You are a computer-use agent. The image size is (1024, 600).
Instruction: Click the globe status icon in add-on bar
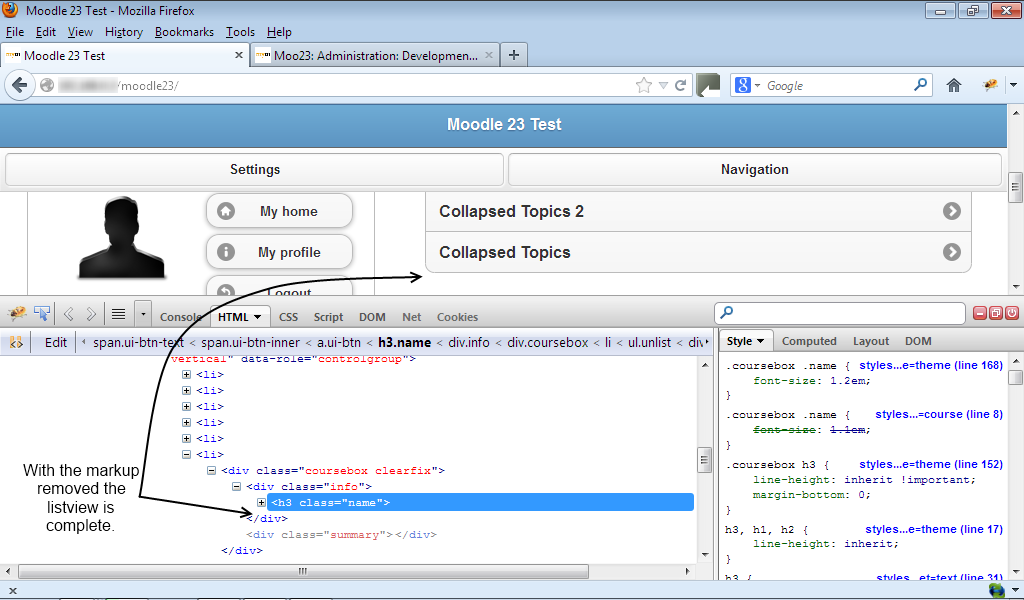pos(997,590)
